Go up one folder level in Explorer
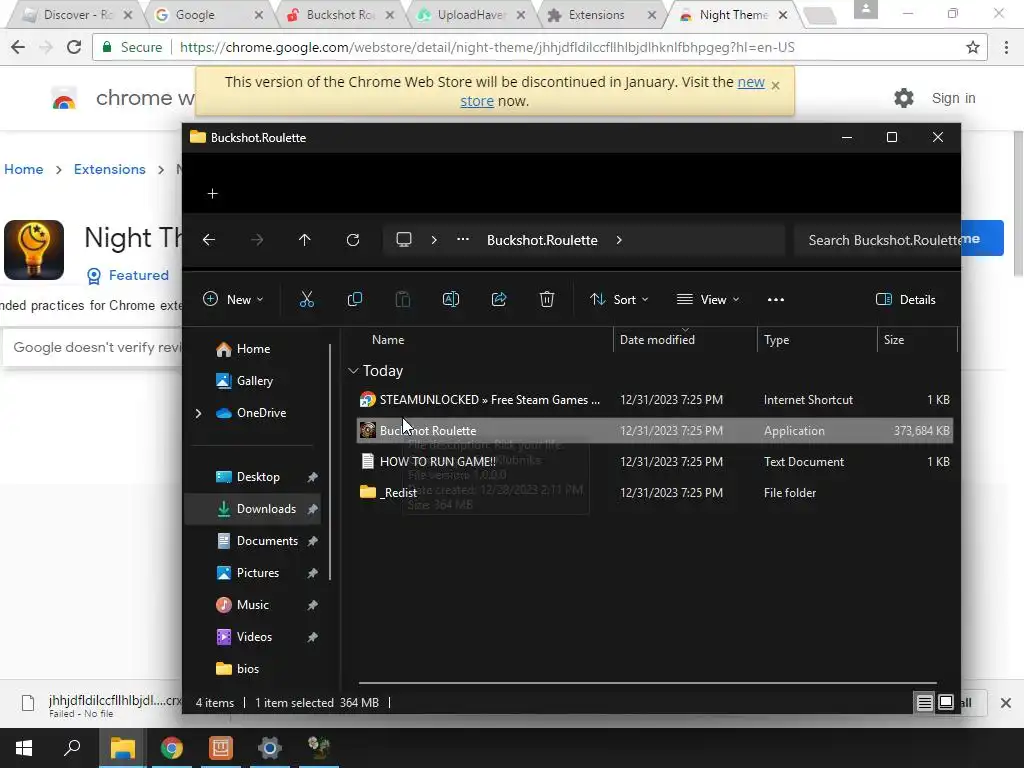 click(304, 240)
